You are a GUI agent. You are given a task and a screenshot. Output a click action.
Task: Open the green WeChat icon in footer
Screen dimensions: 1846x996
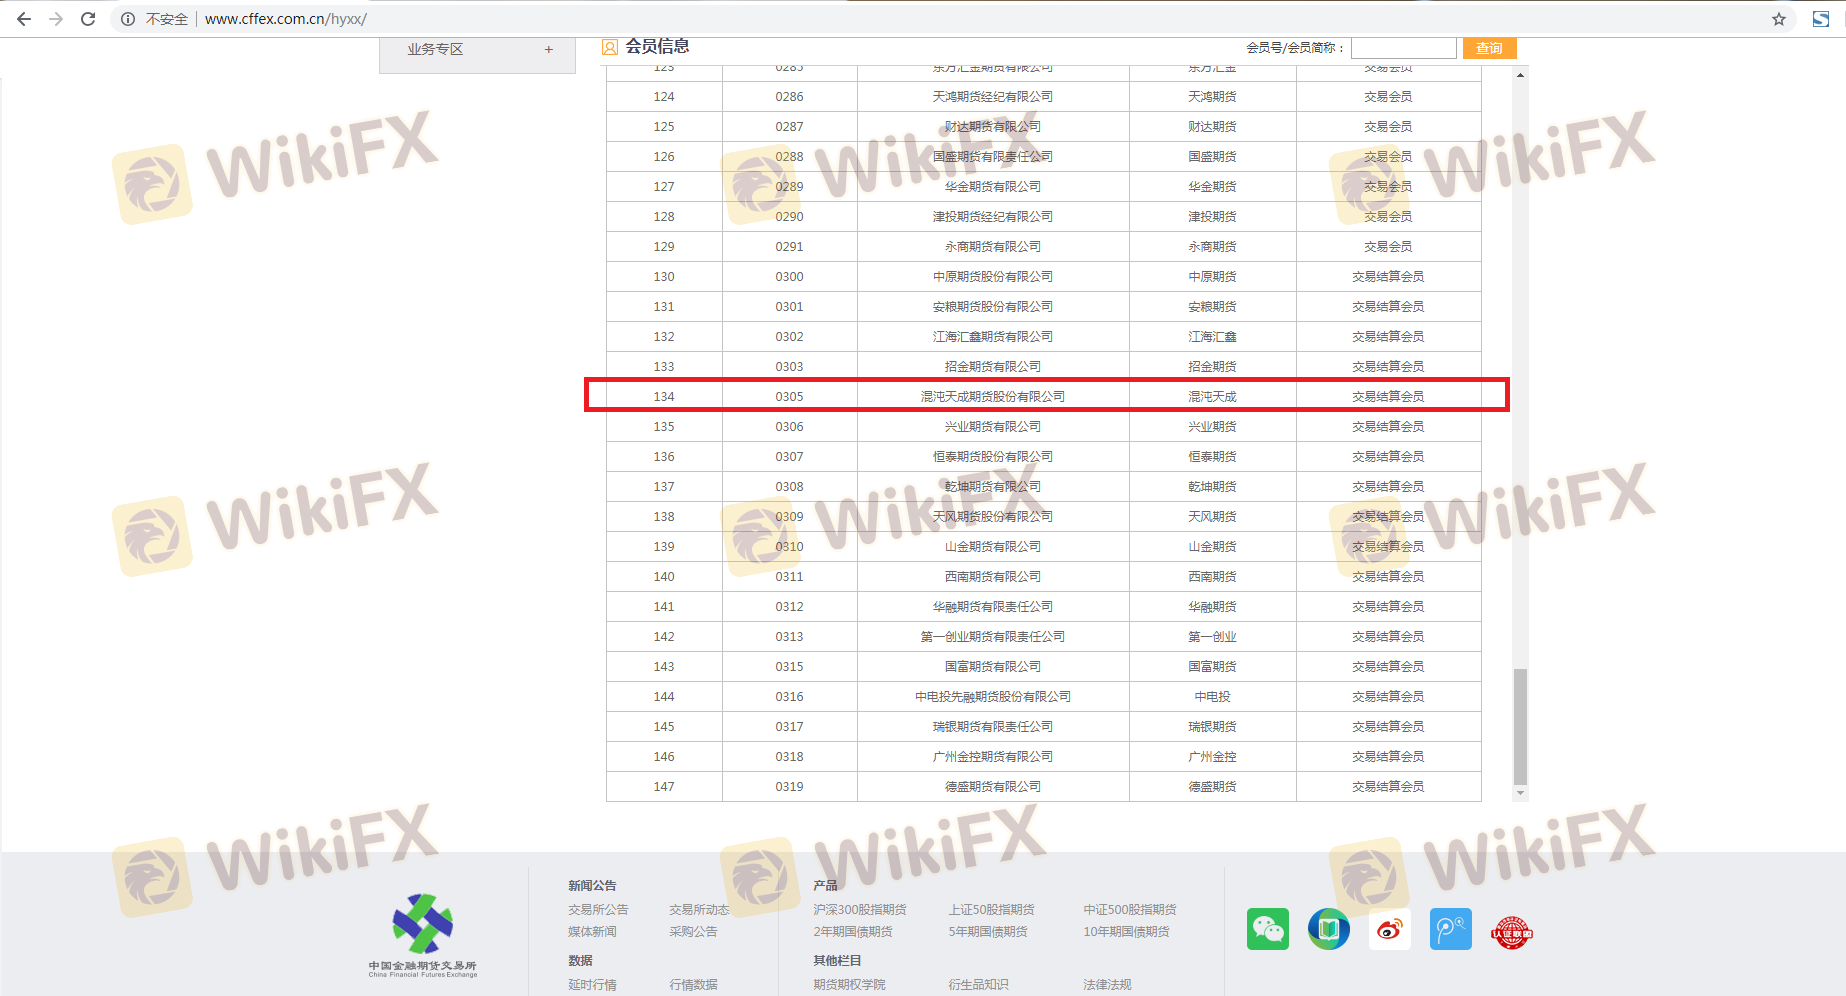pyautogui.click(x=1267, y=929)
